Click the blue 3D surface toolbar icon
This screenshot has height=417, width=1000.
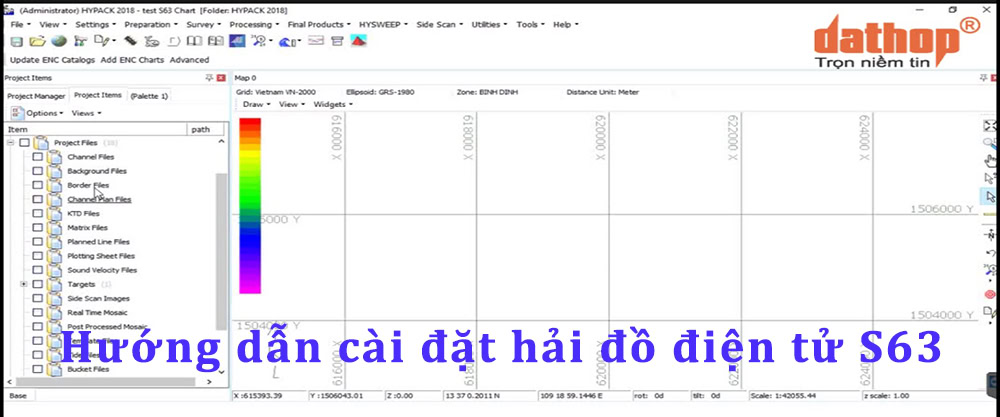tap(237, 41)
